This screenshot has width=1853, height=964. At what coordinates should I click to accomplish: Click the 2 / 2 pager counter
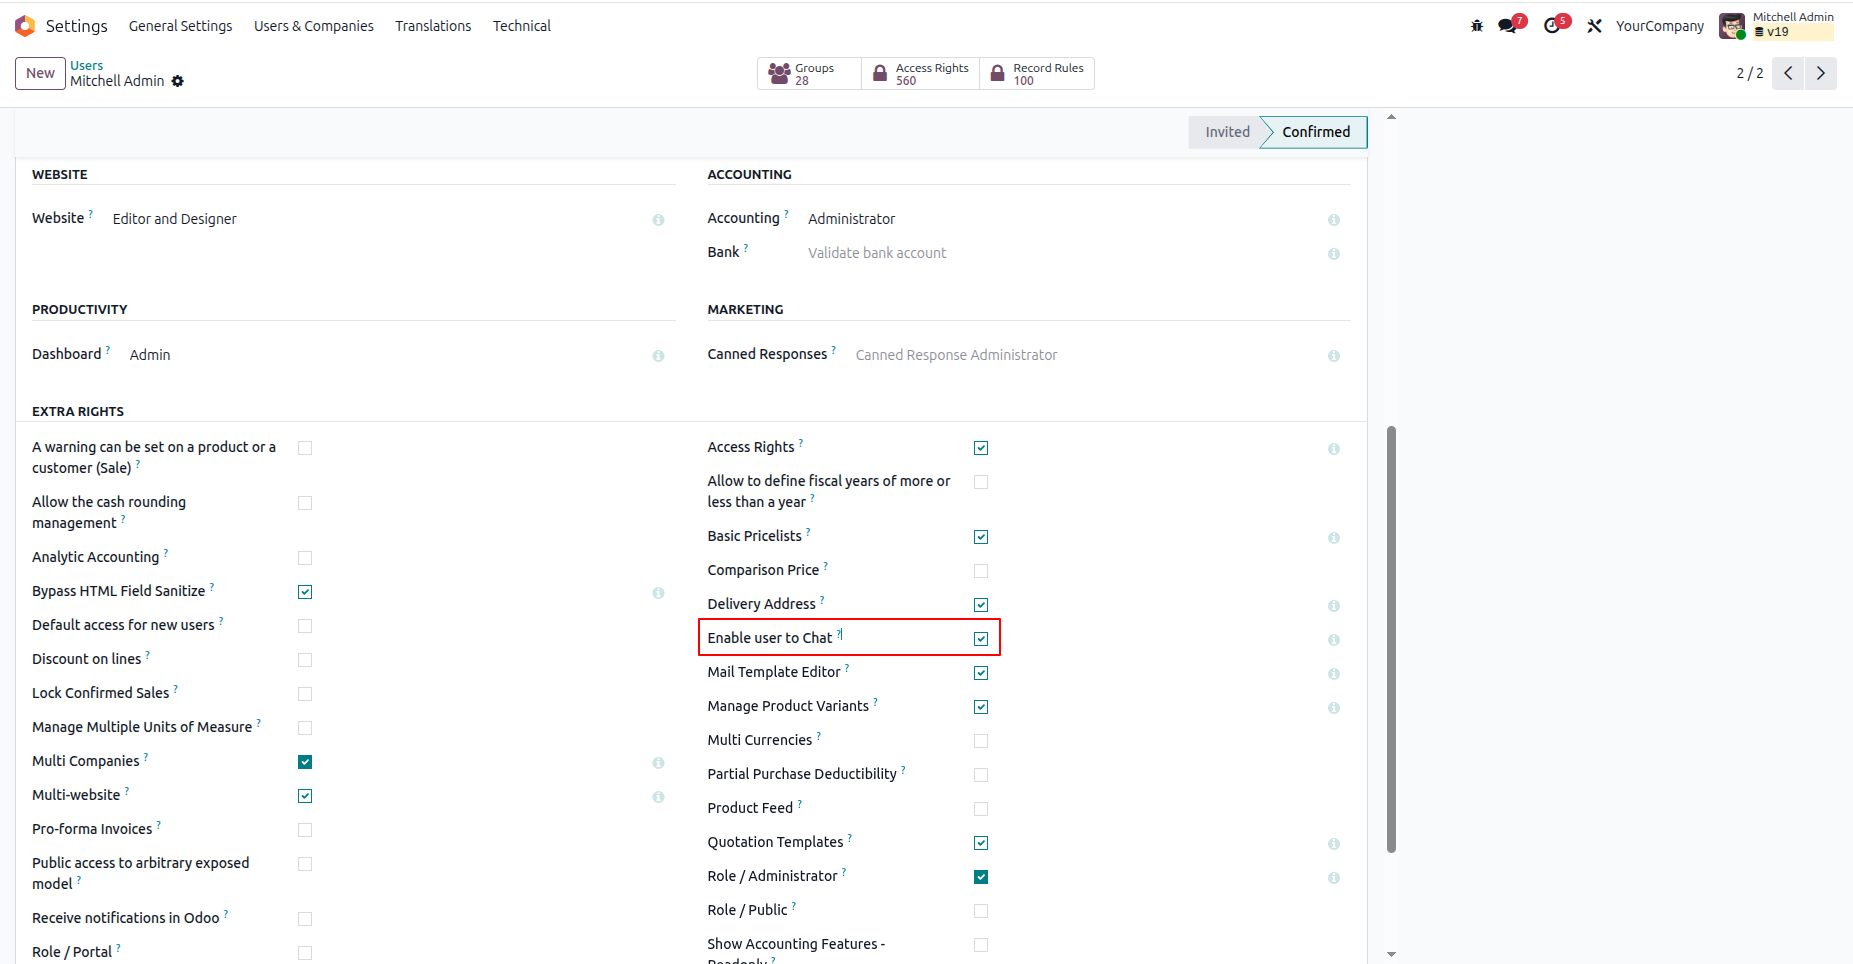click(x=1749, y=73)
